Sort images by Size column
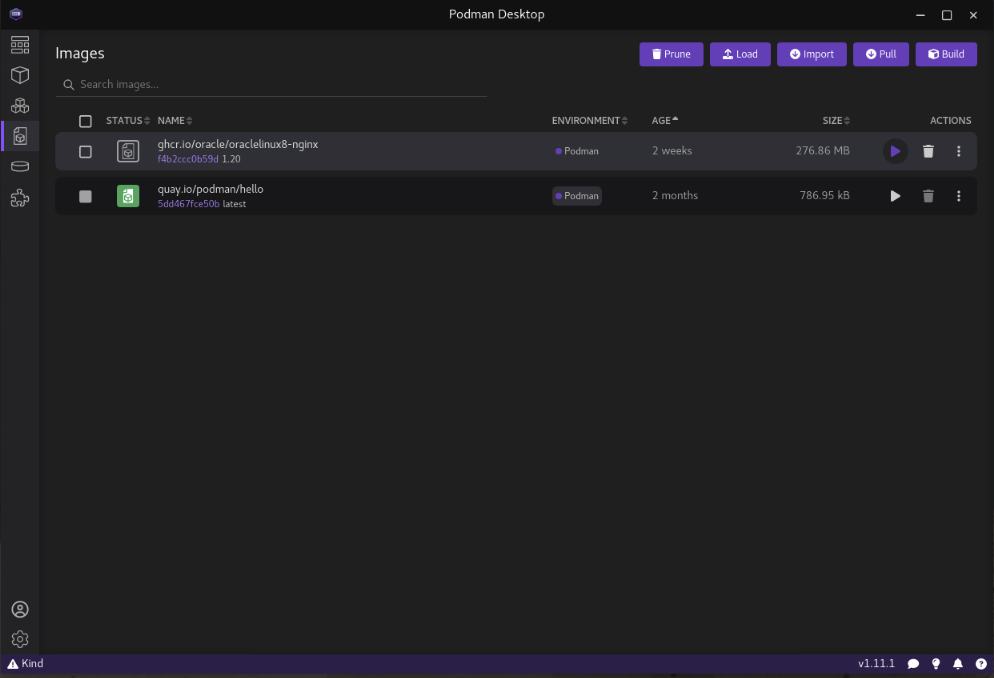Viewport: 994px width, 678px height. pos(836,120)
